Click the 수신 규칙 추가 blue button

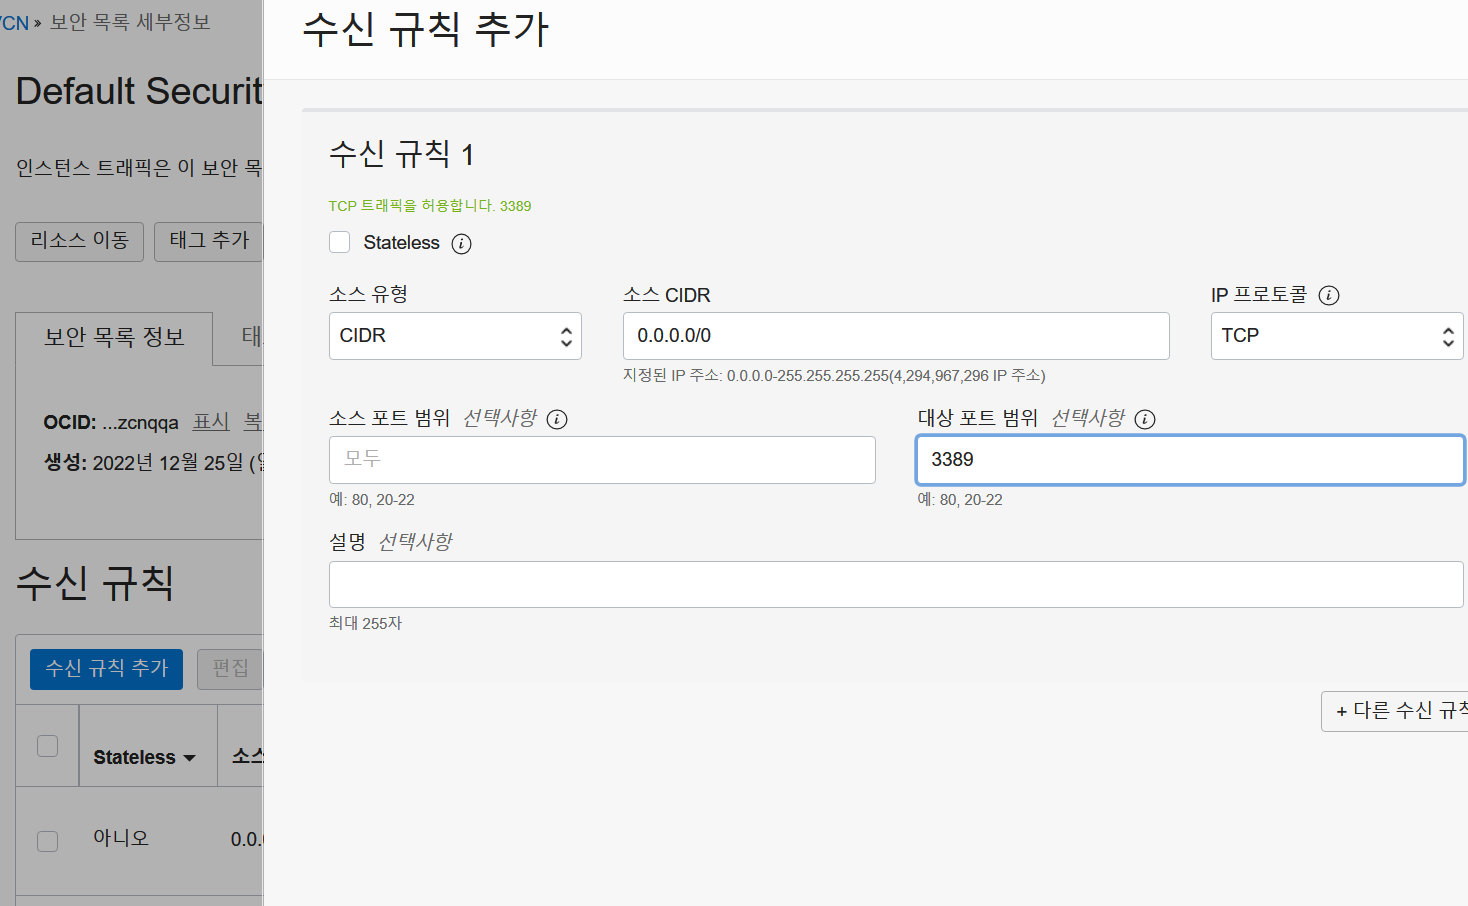point(106,669)
